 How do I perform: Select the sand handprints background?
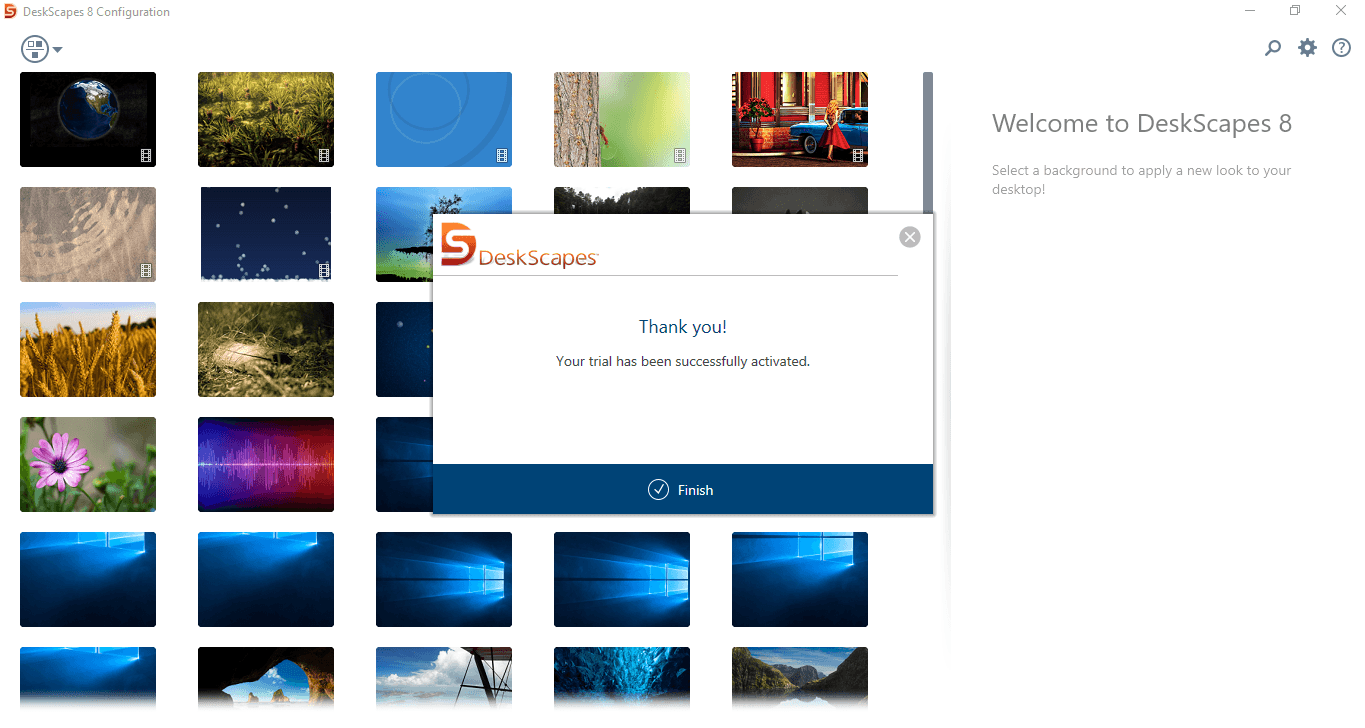click(x=88, y=234)
